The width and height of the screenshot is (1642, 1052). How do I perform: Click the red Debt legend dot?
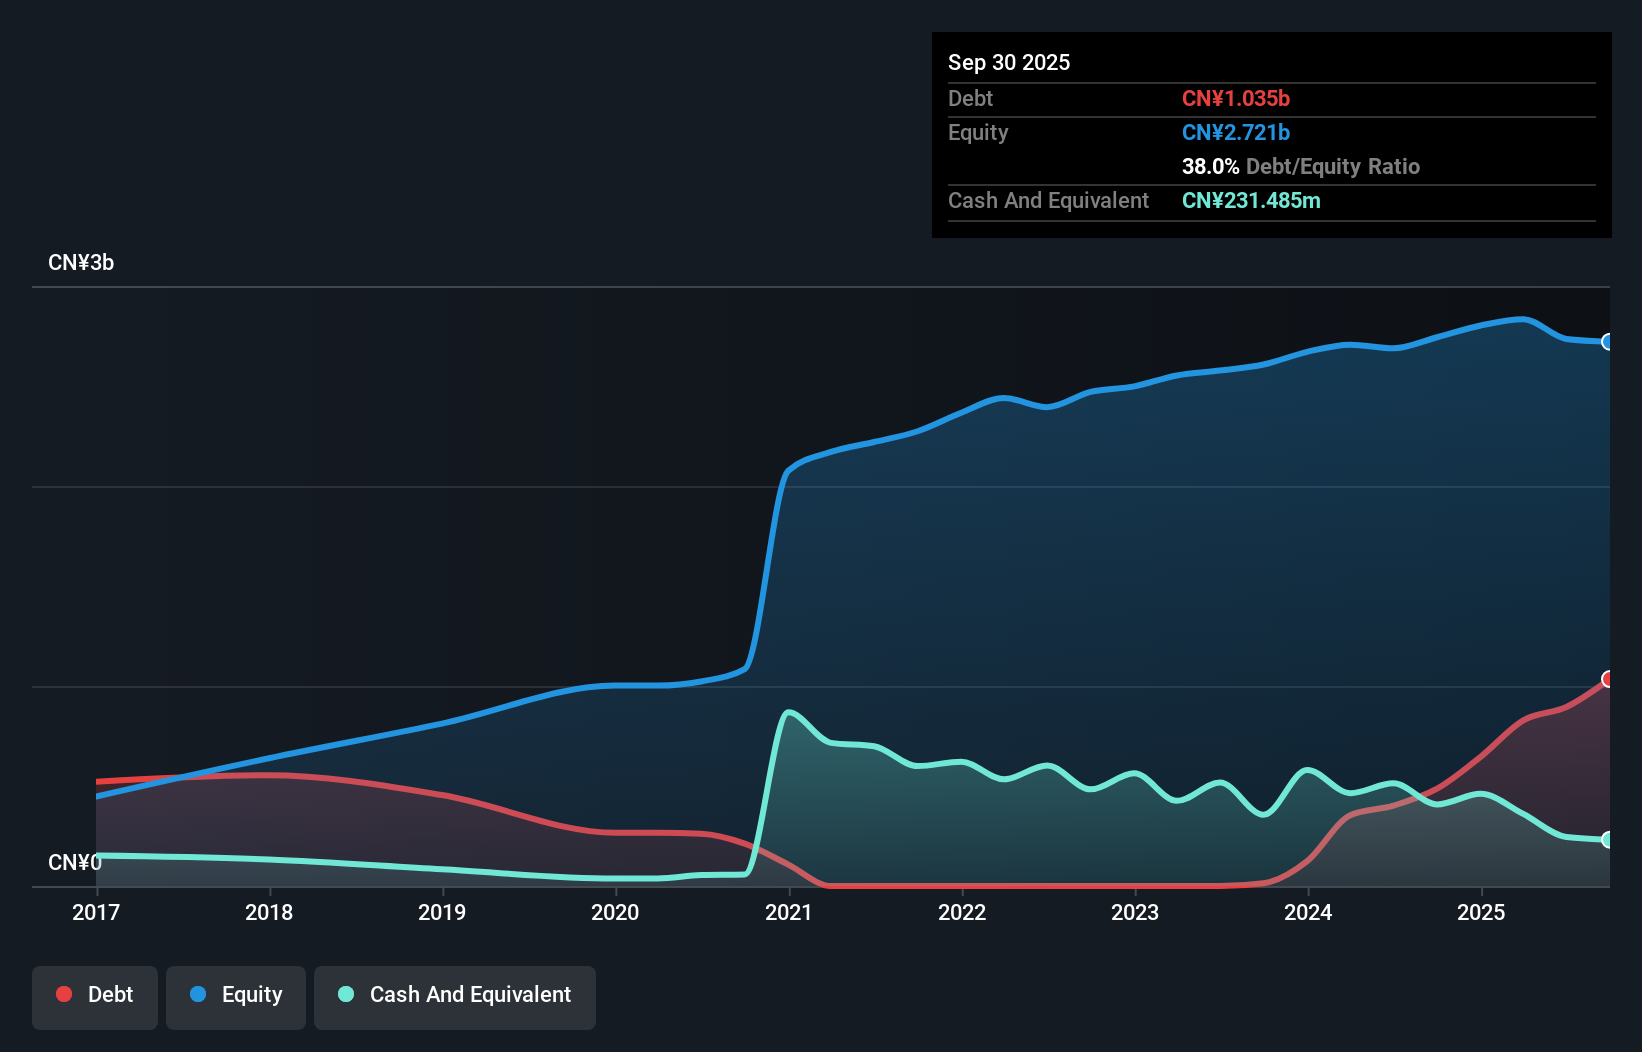tap(64, 994)
